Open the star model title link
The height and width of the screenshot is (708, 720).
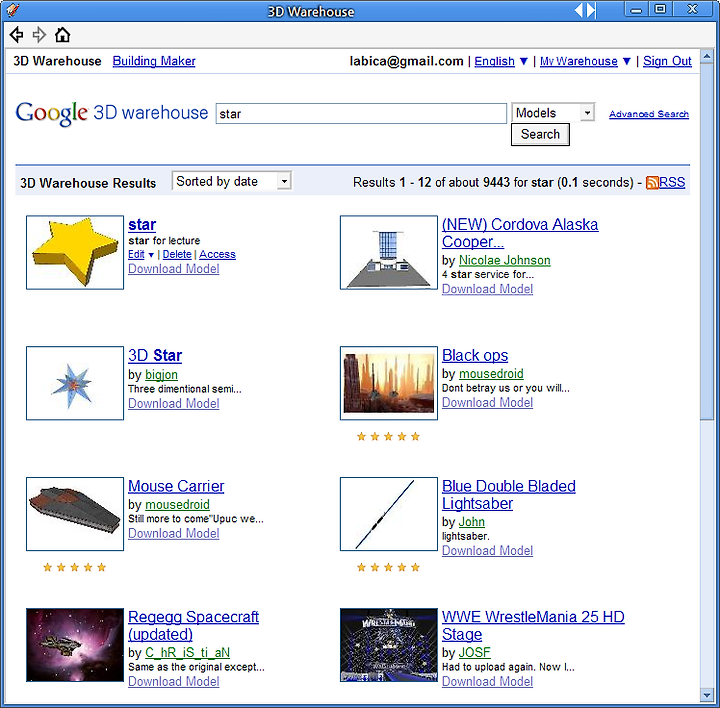142,225
